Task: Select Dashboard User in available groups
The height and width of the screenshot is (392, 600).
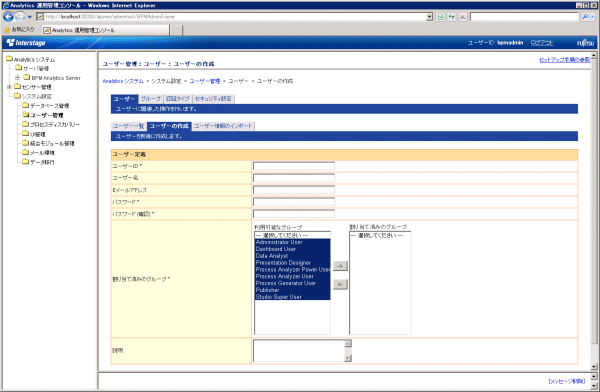Action: click(292, 249)
